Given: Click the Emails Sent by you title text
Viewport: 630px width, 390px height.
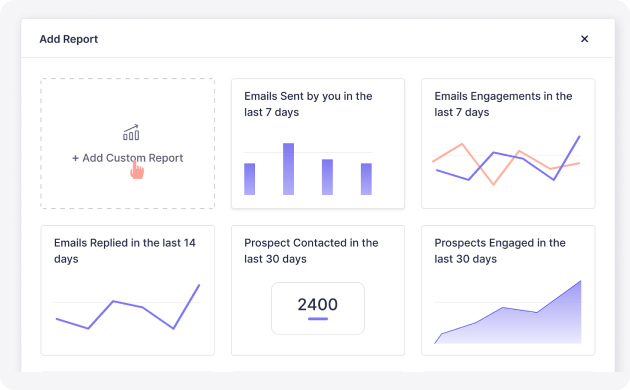Looking at the screenshot, I should click(x=308, y=104).
